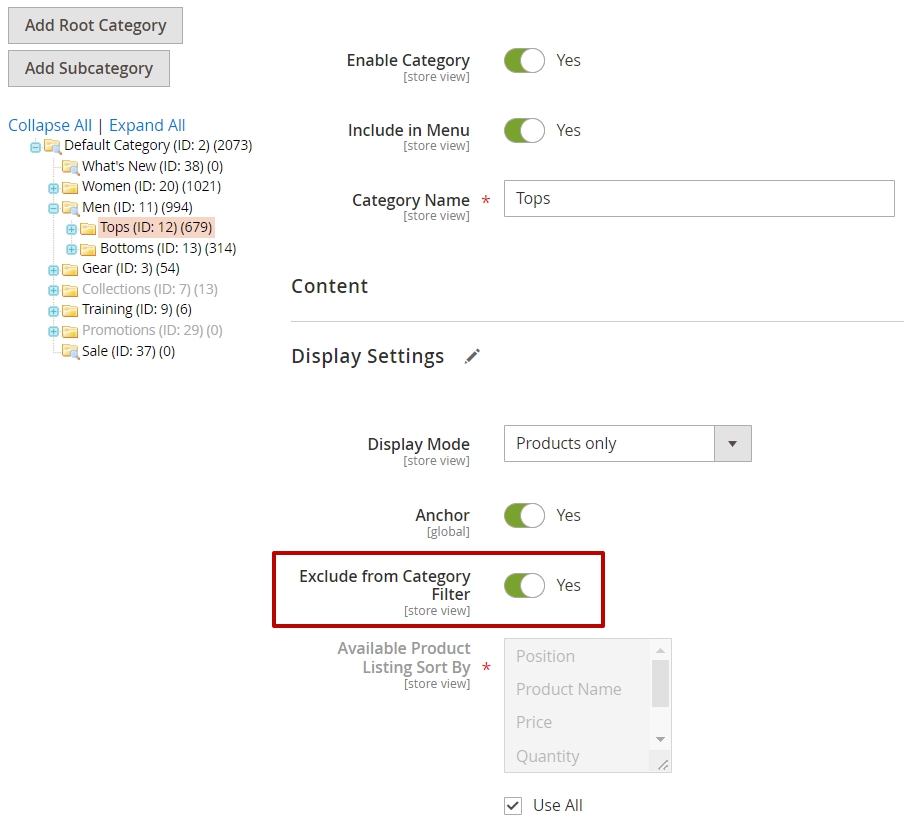Select Training (ID: 9) category

[137, 309]
